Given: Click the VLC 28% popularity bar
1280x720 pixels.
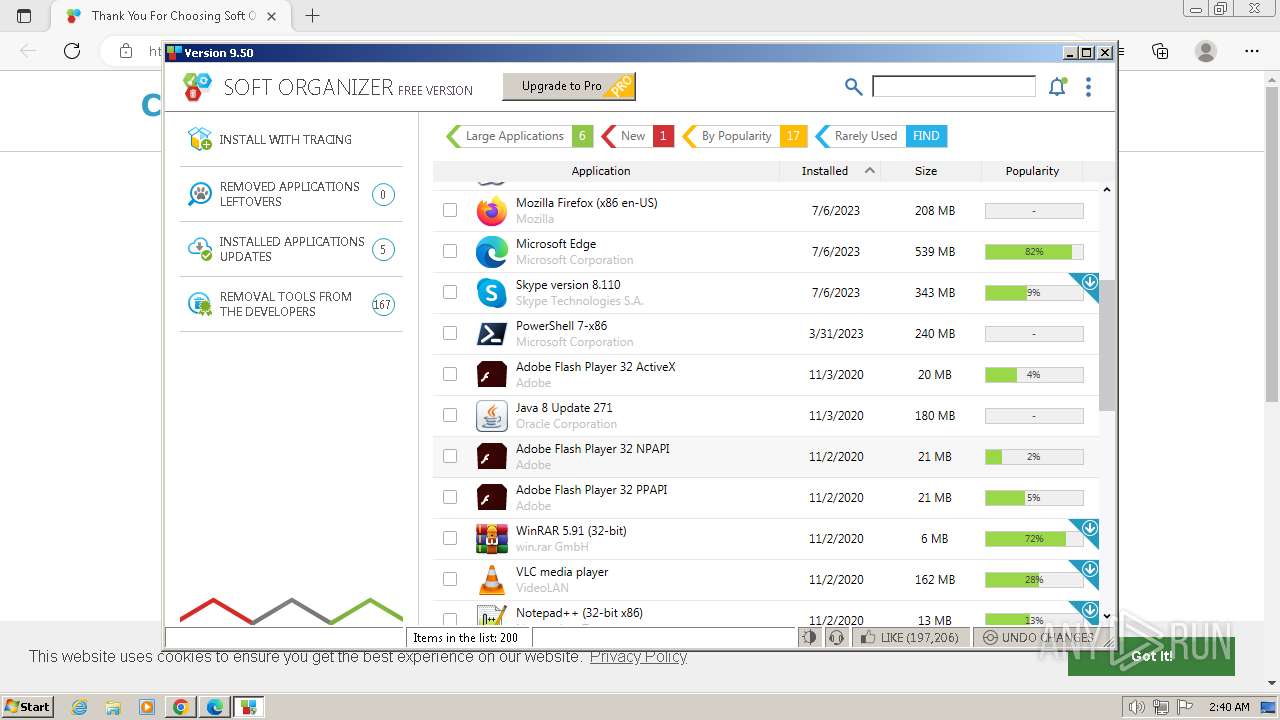Looking at the screenshot, I should tap(1034, 579).
